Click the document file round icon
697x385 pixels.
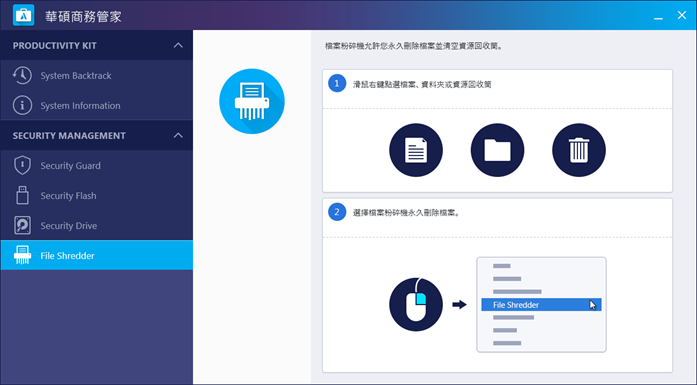pyautogui.click(x=416, y=150)
